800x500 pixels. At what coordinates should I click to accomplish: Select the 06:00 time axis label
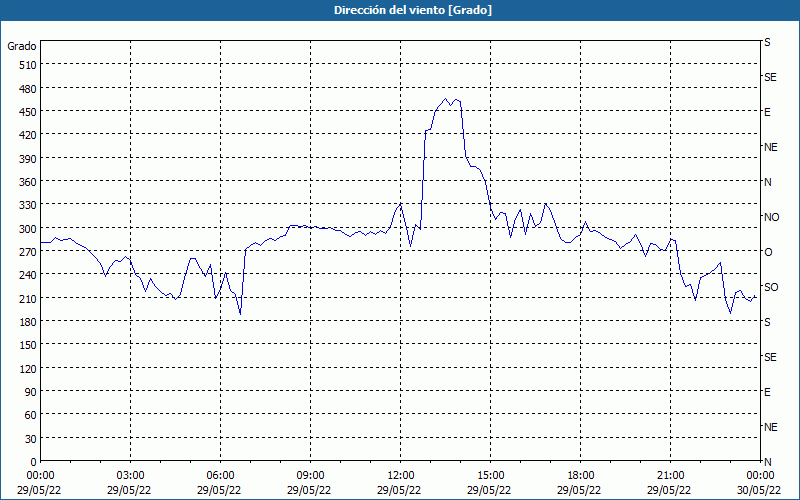tap(220, 476)
